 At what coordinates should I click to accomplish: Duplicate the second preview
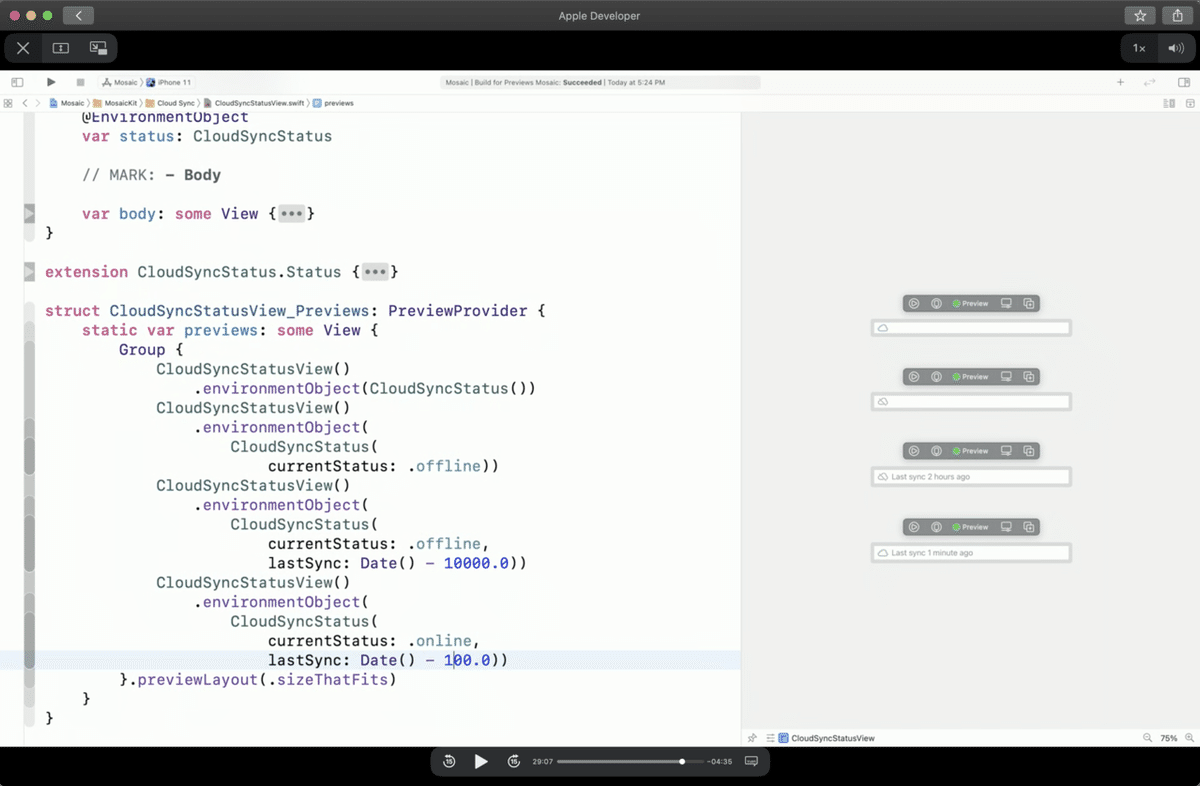1028,377
